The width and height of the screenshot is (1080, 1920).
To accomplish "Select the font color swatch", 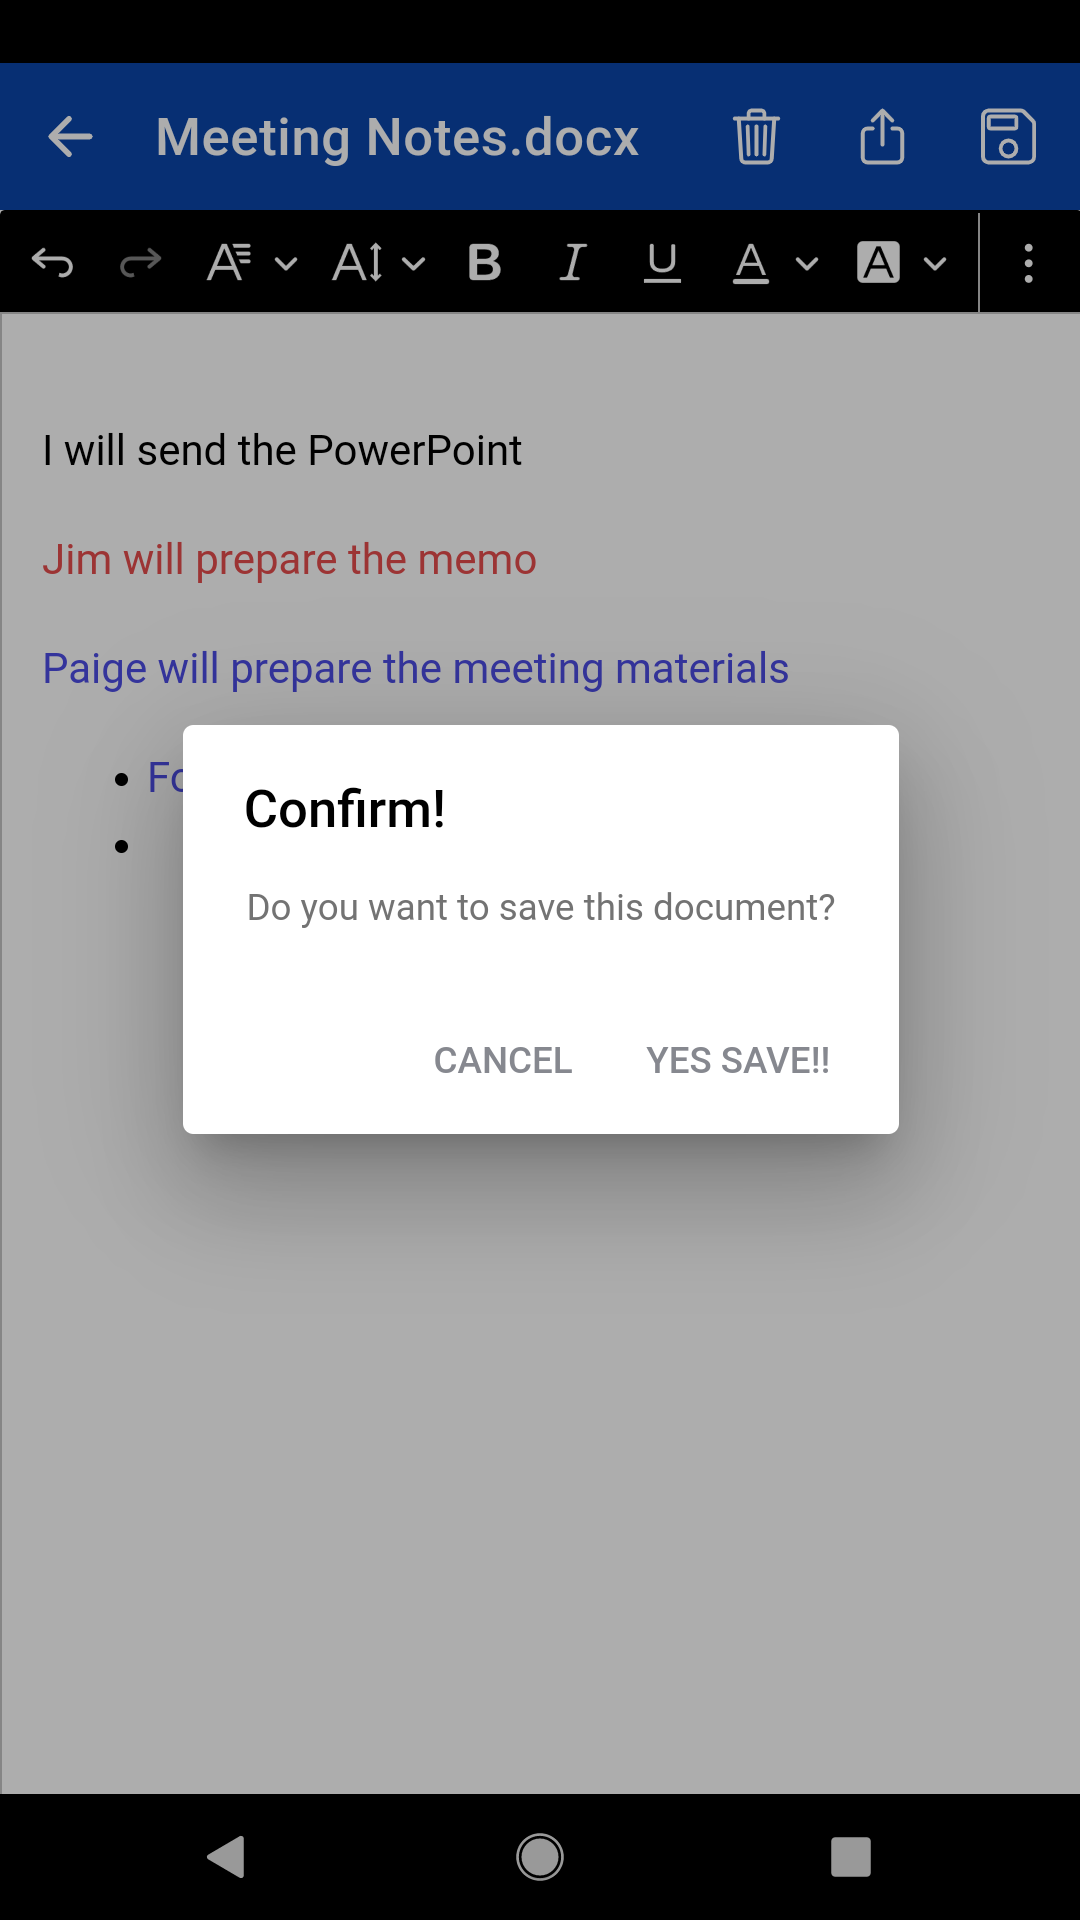I will point(752,262).
